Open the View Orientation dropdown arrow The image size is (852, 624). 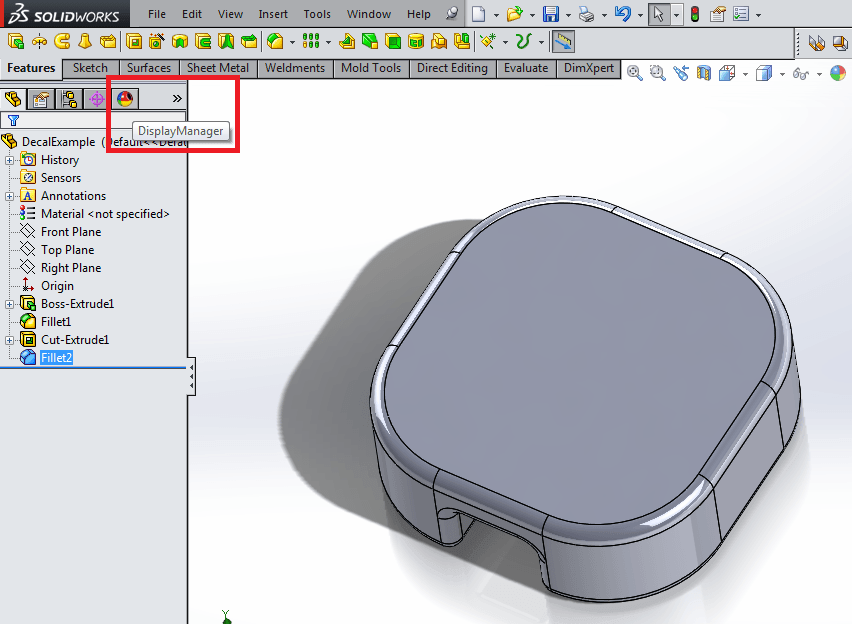click(x=745, y=72)
